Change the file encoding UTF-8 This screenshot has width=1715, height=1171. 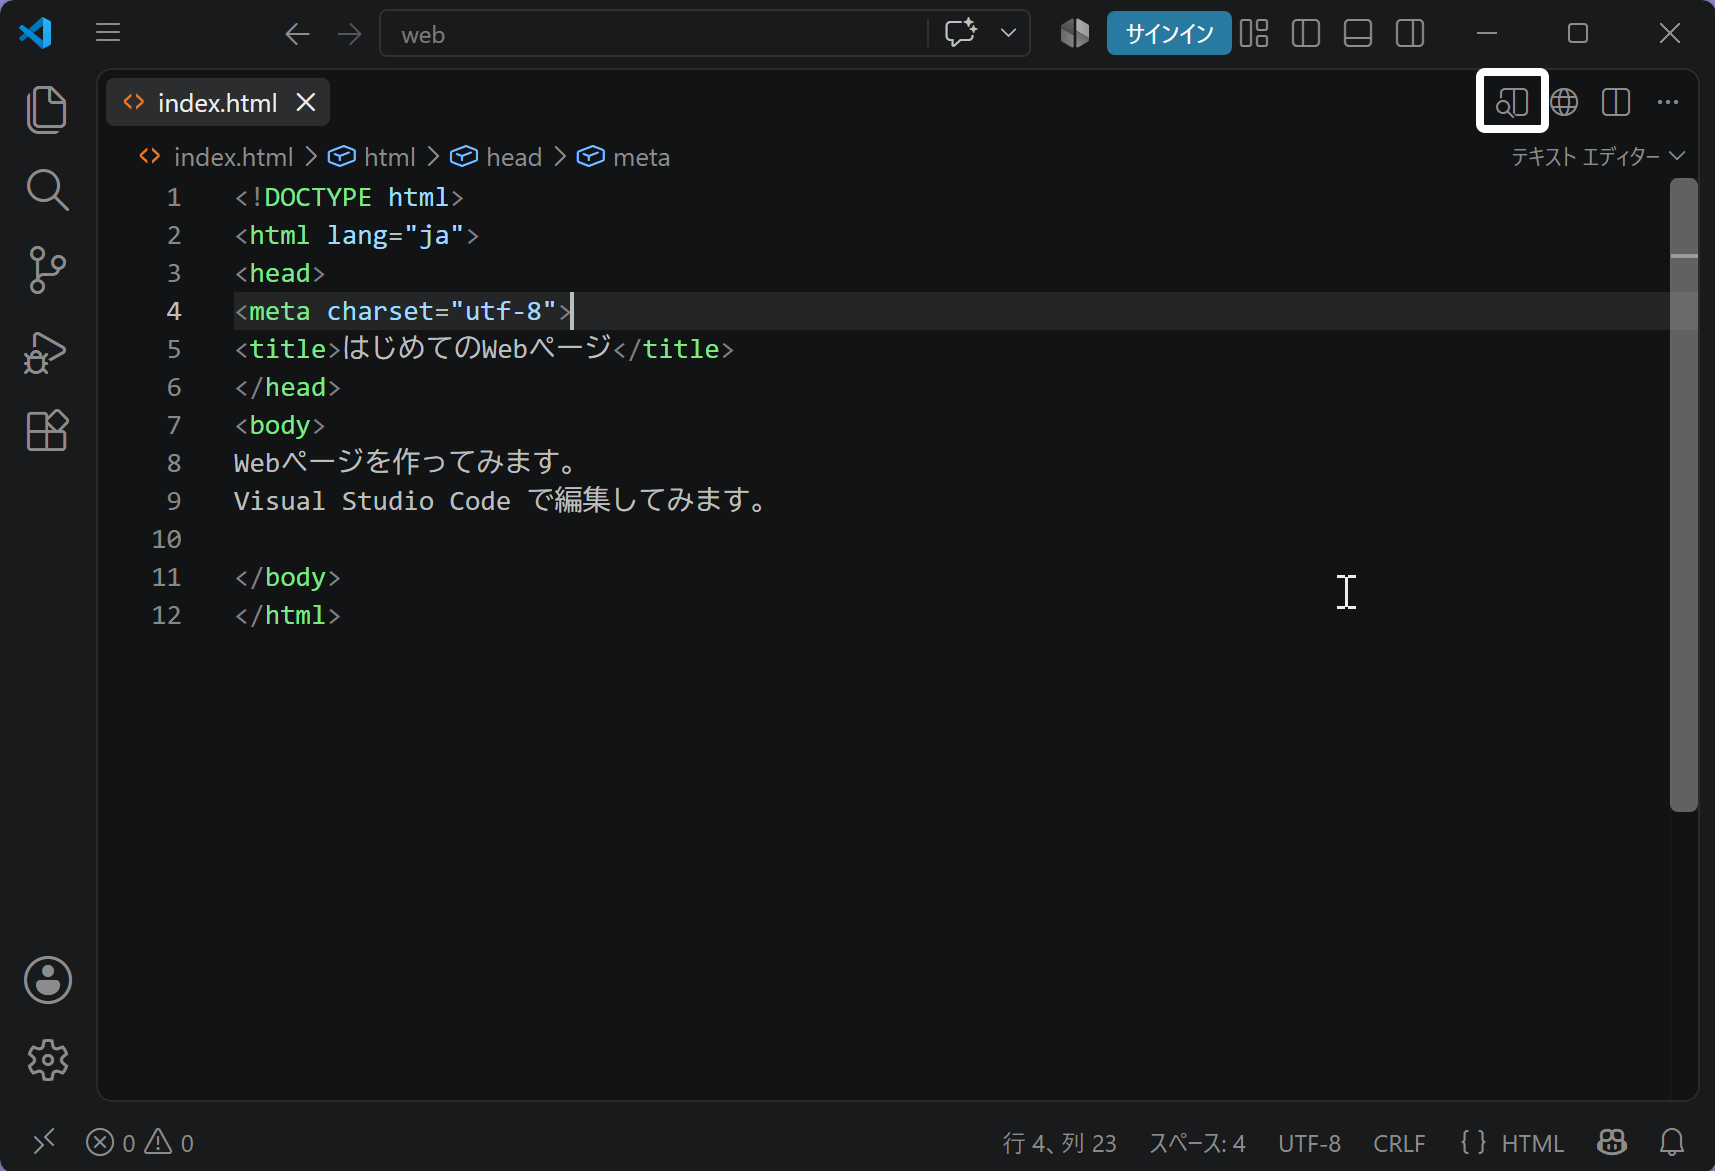[1309, 1142]
